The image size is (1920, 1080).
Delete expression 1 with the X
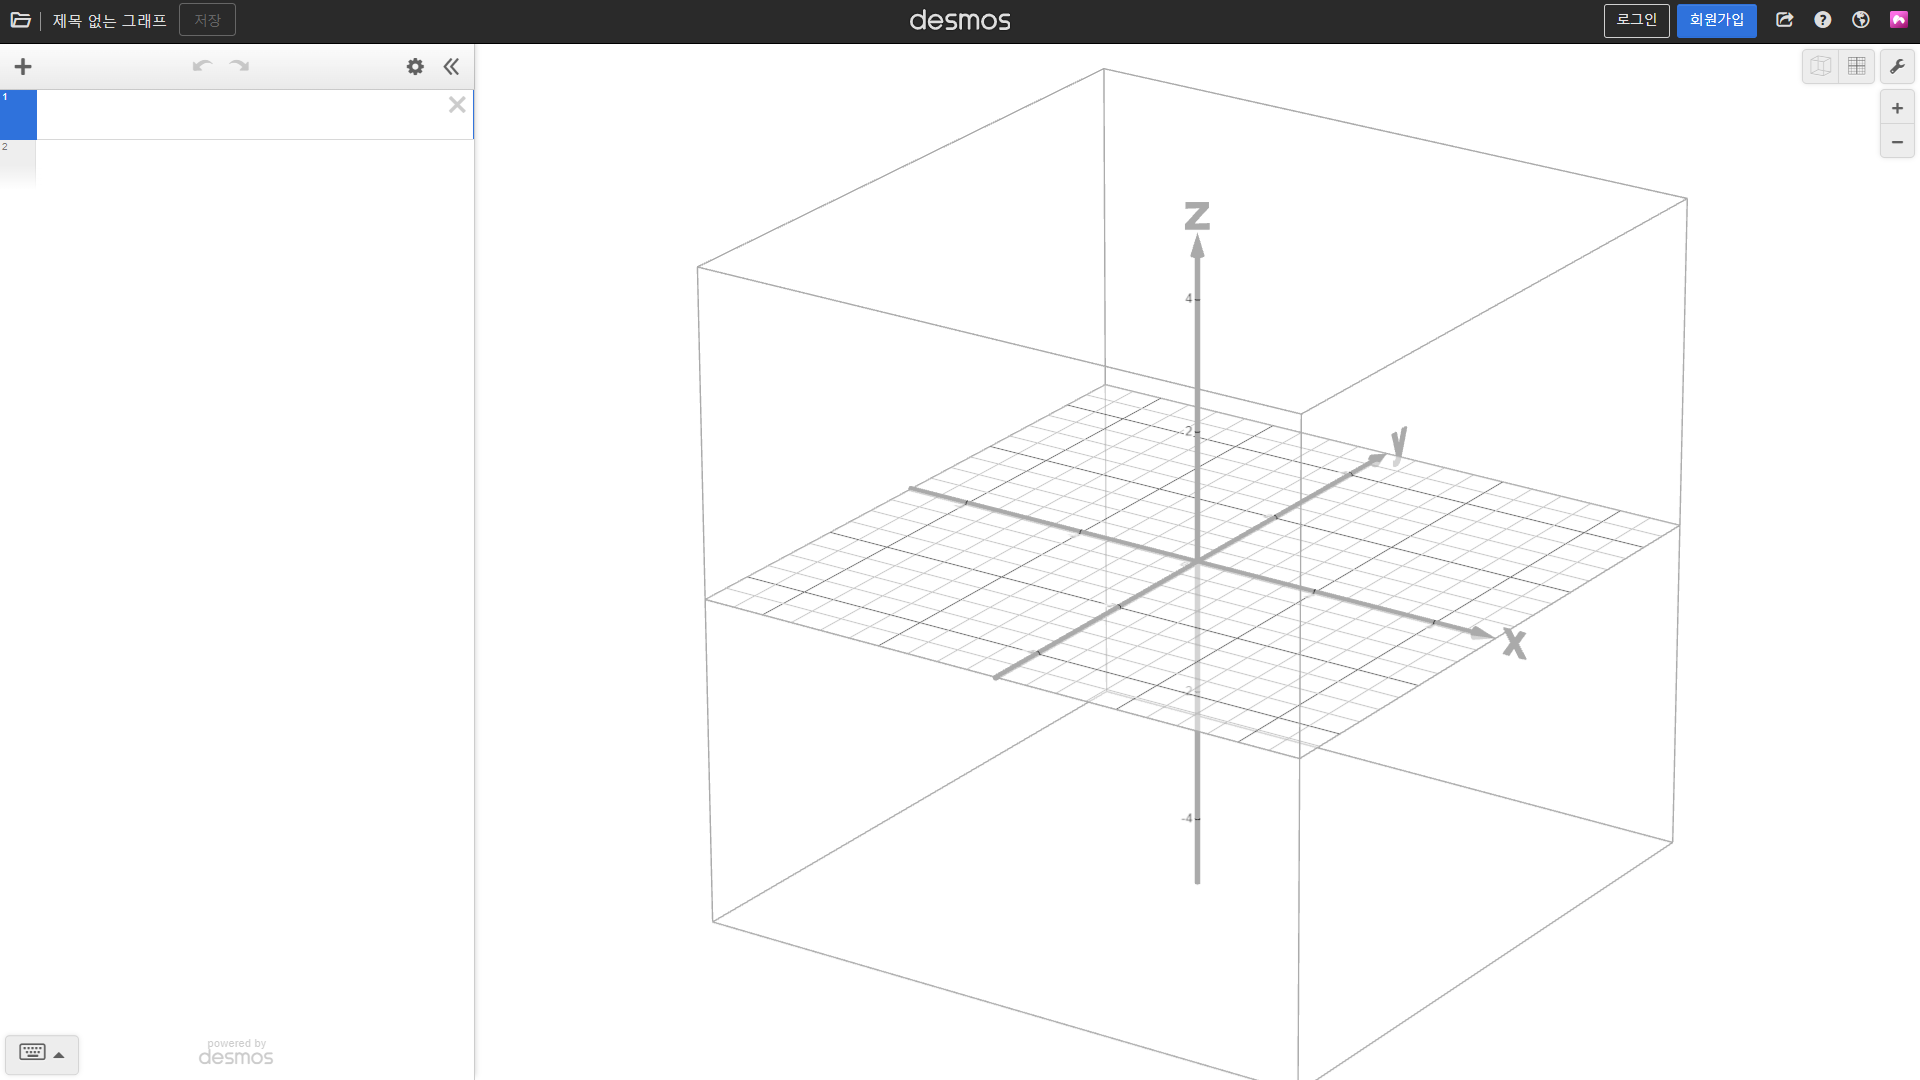[x=457, y=105]
